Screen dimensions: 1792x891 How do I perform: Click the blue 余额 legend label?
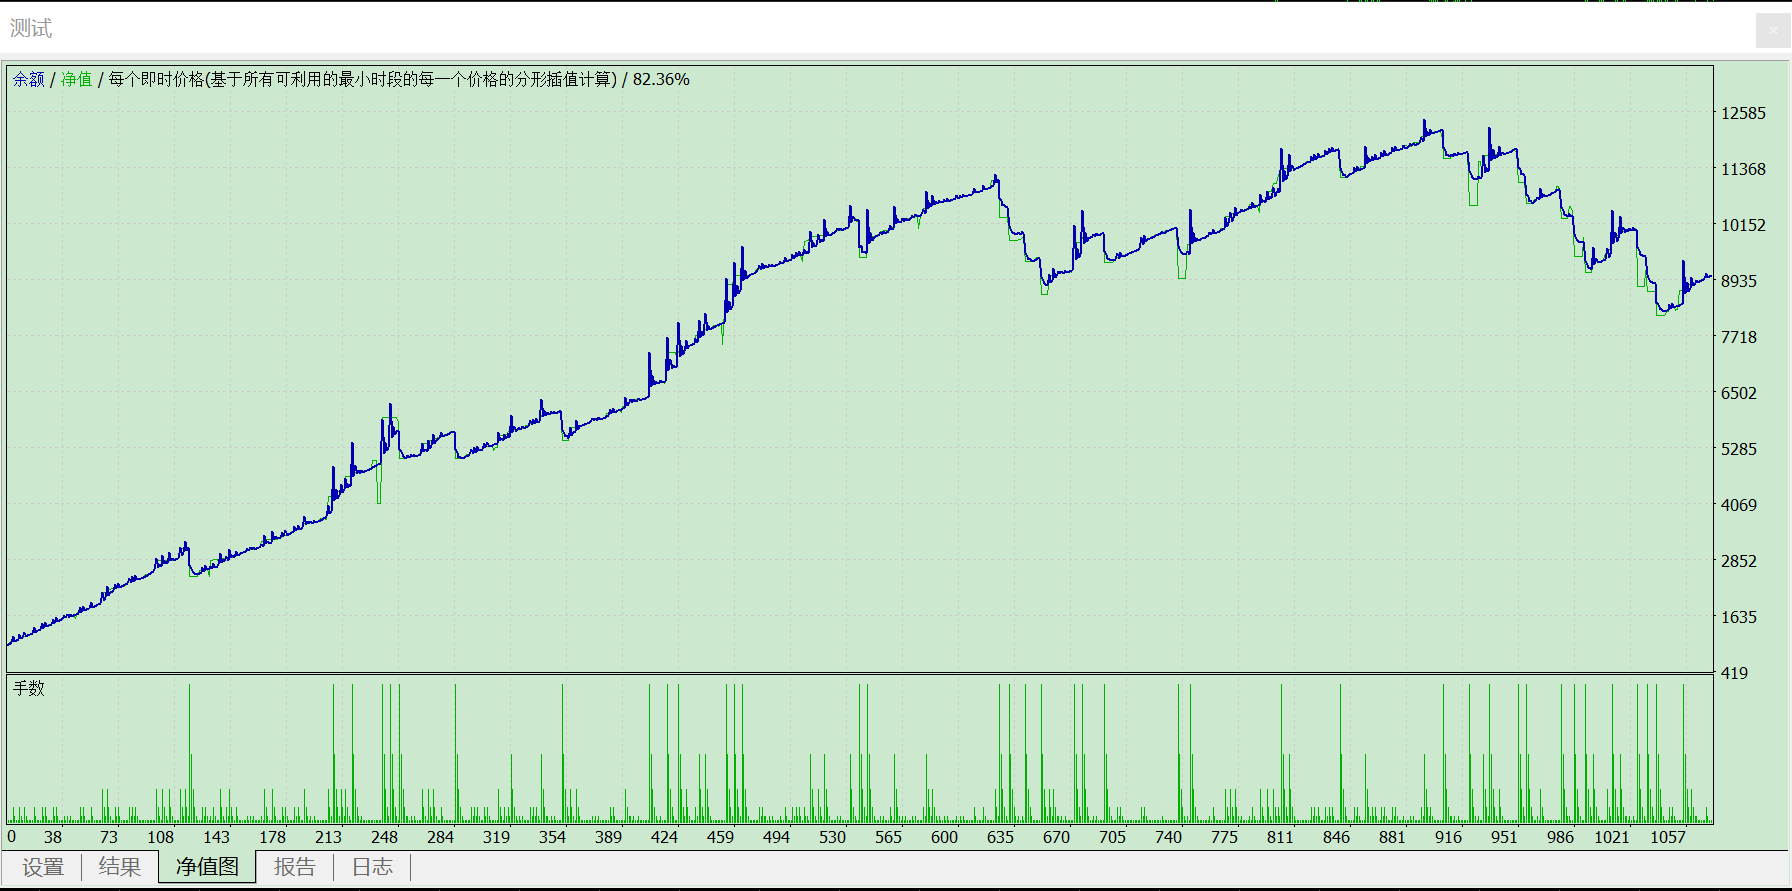29,79
